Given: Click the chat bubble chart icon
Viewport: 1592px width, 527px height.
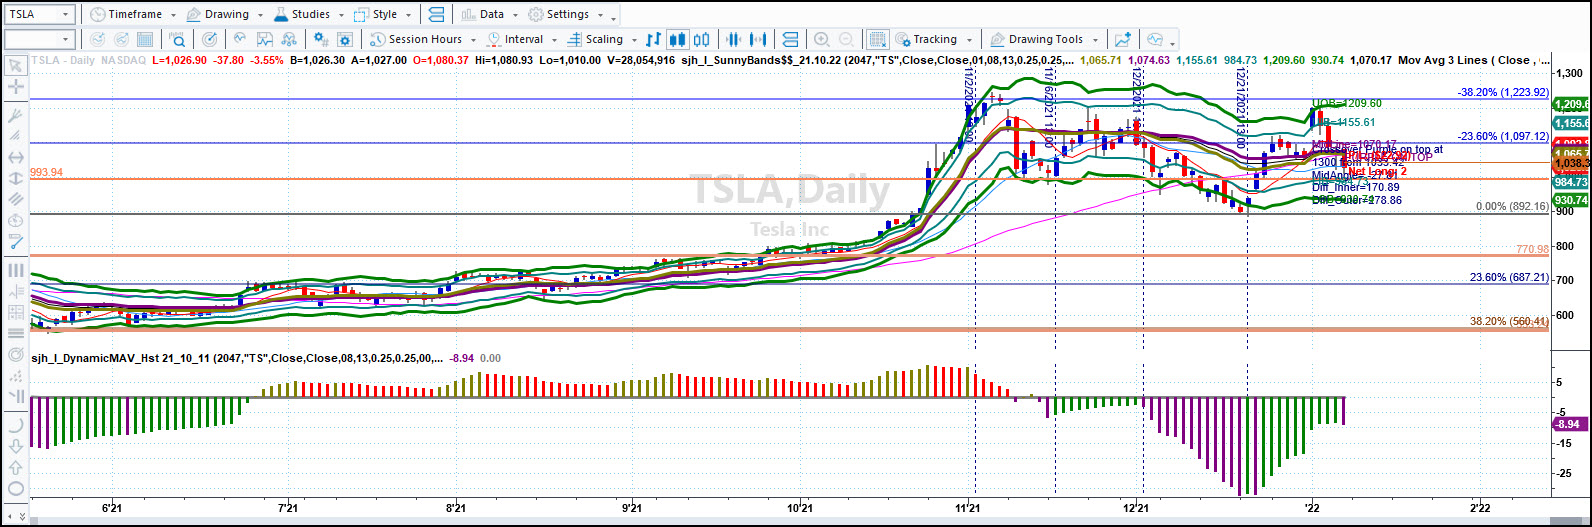Looking at the screenshot, I should 1155,39.
